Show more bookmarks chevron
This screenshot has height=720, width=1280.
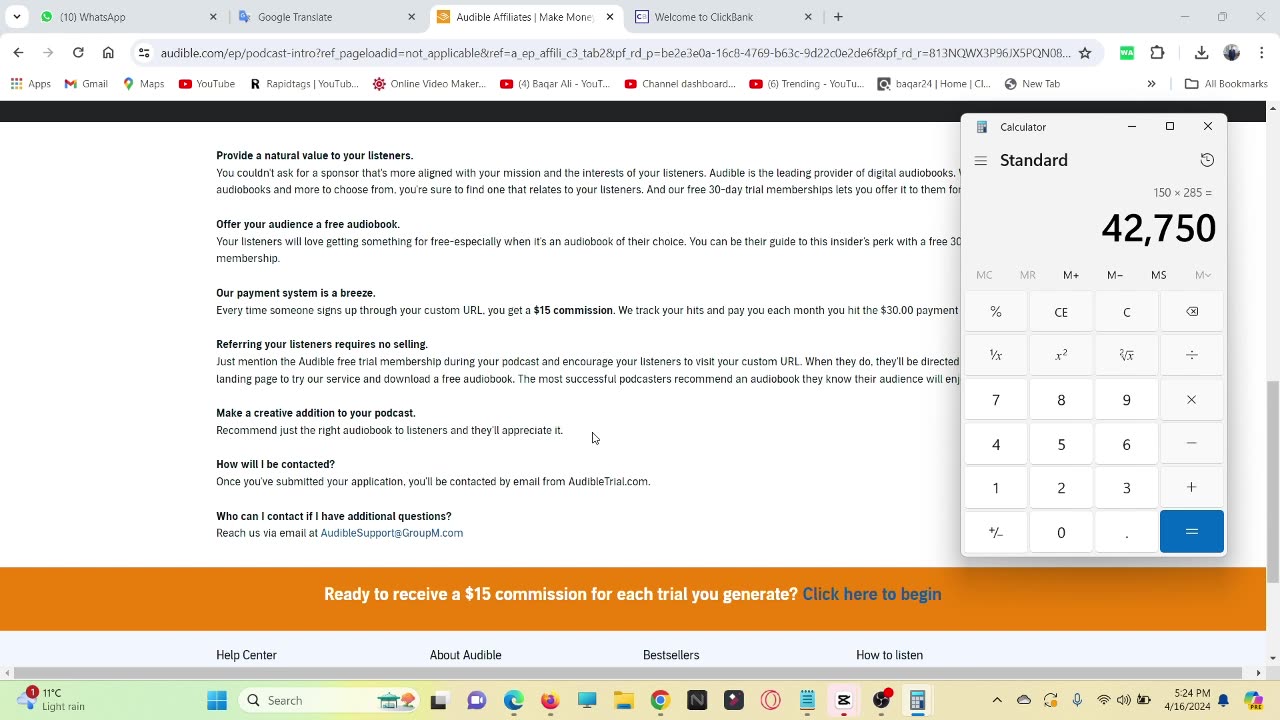coord(1151,84)
